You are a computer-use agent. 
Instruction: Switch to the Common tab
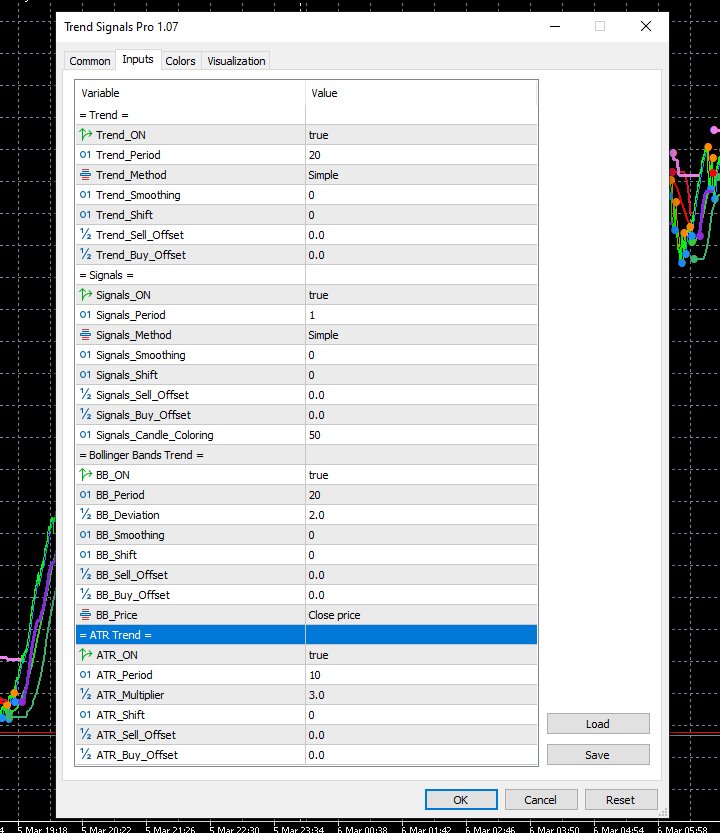point(90,61)
